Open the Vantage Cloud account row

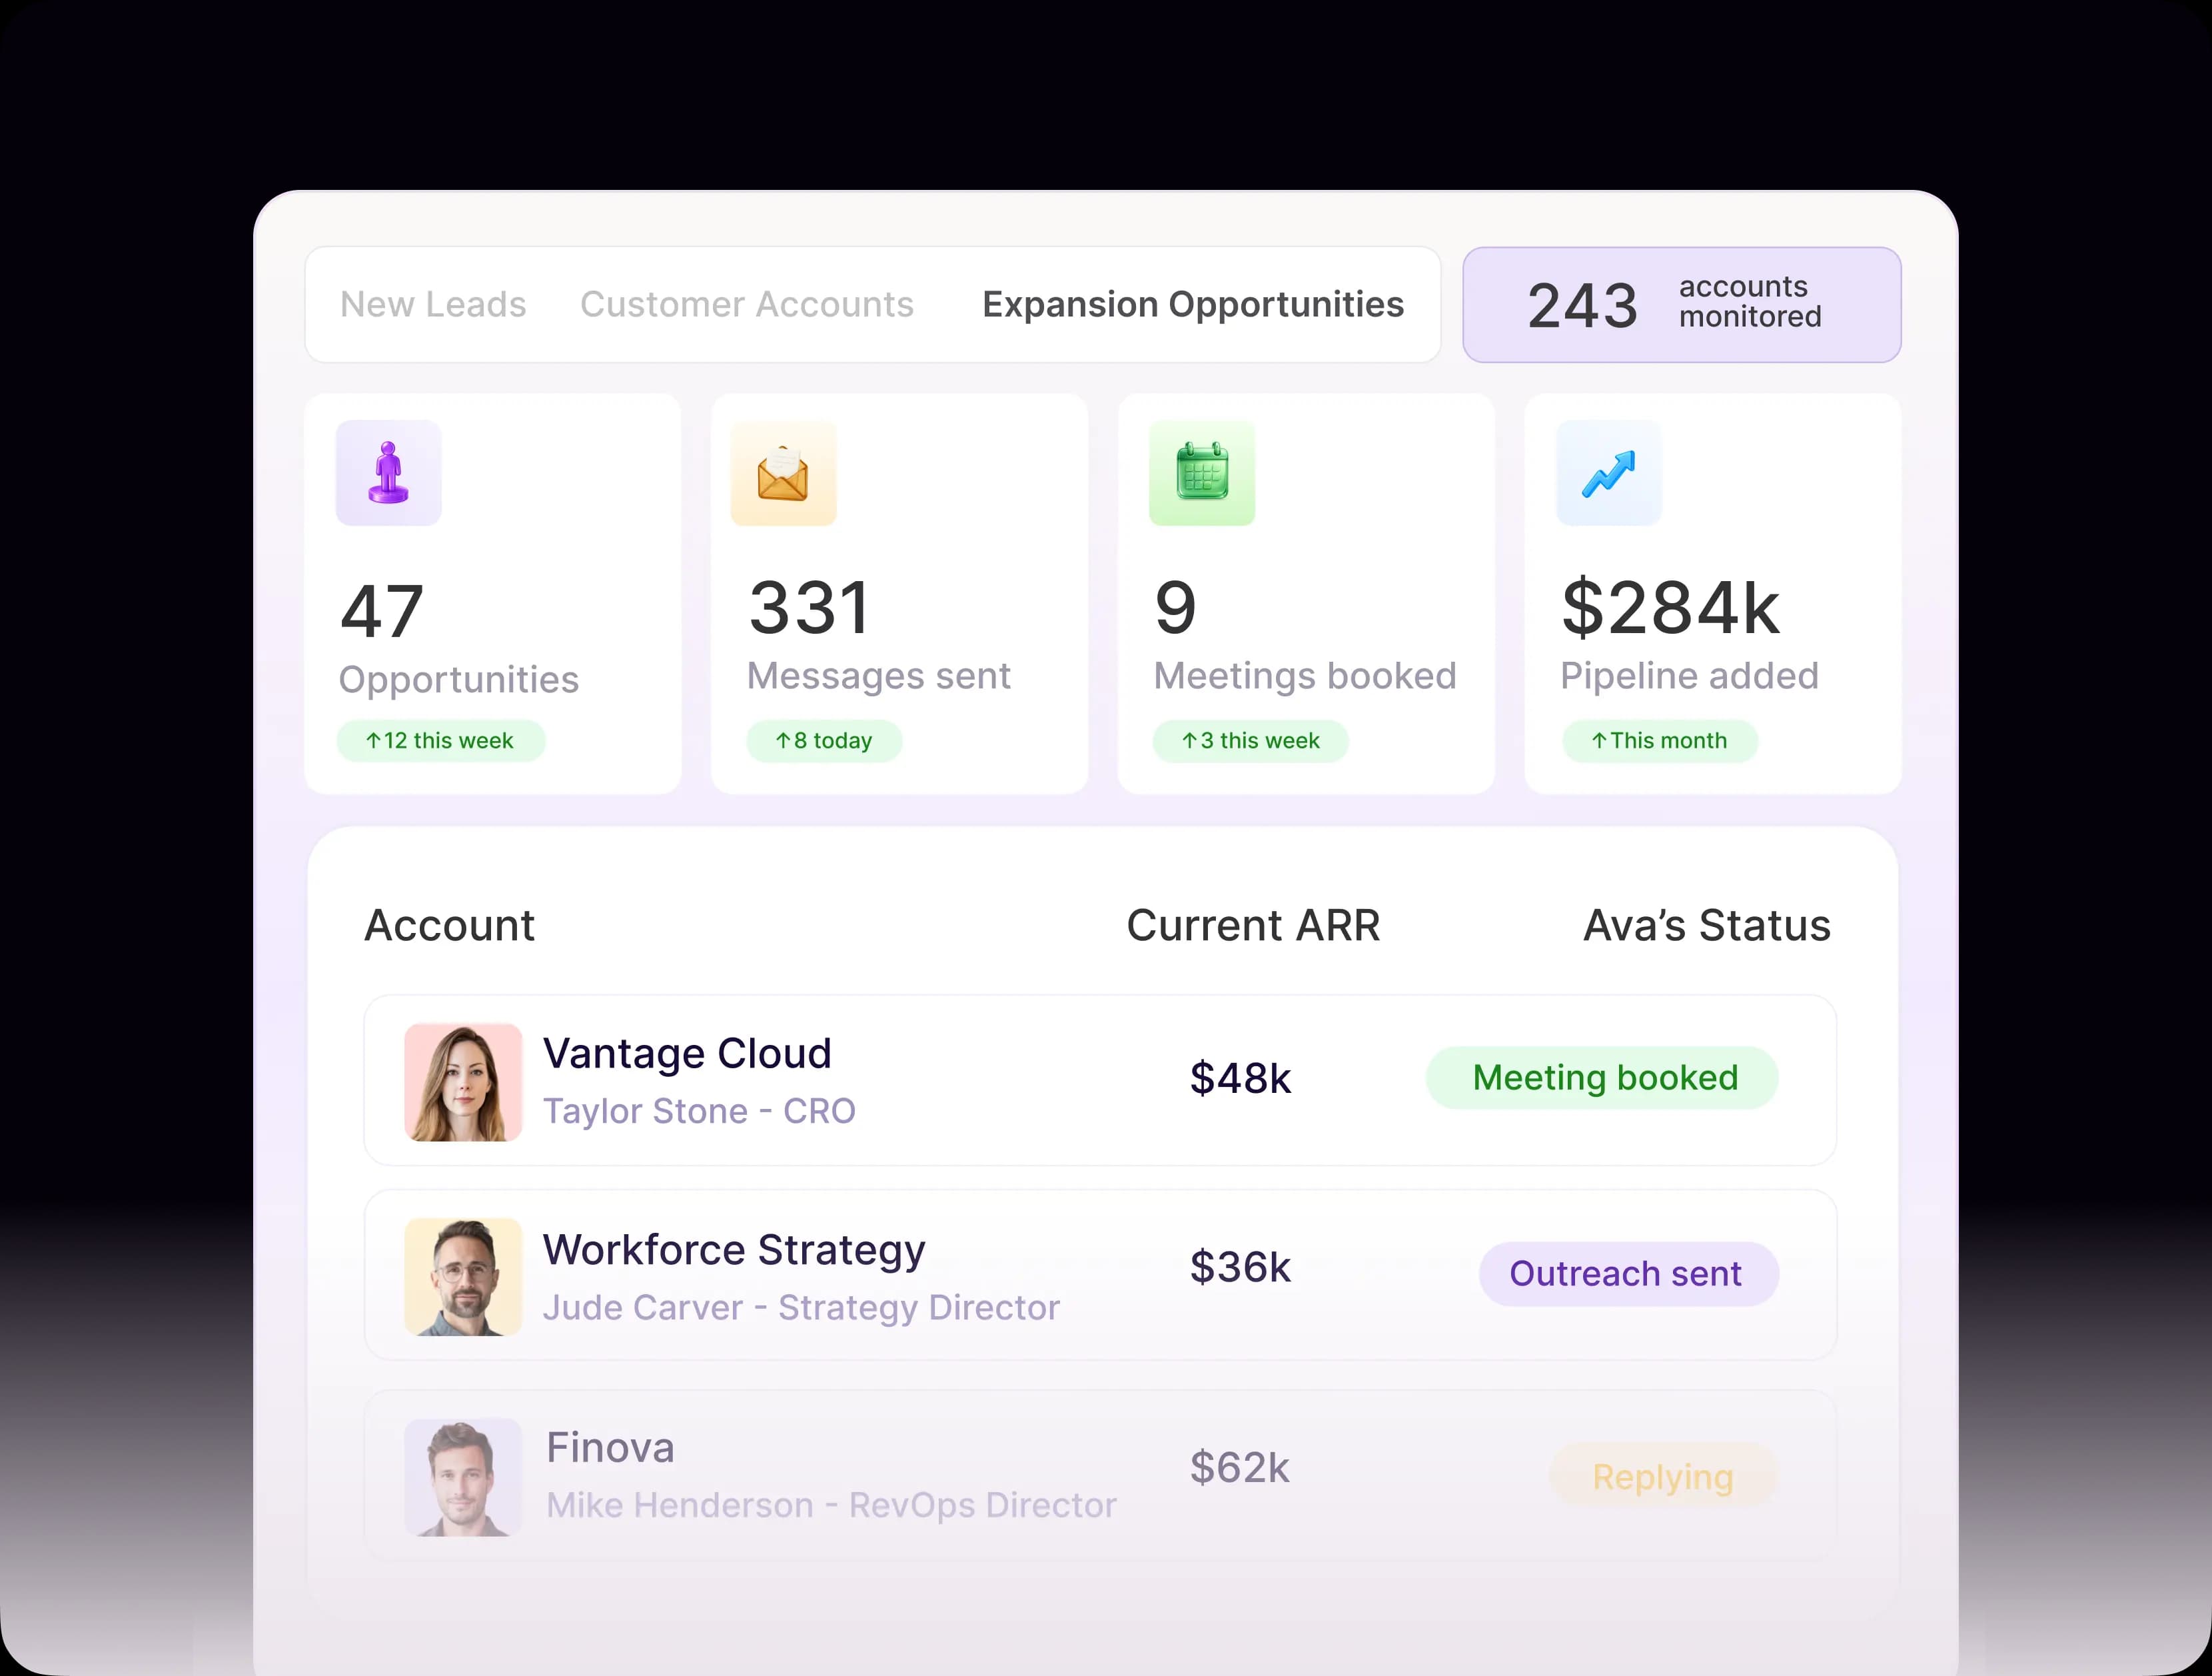(x=687, y=1052)
